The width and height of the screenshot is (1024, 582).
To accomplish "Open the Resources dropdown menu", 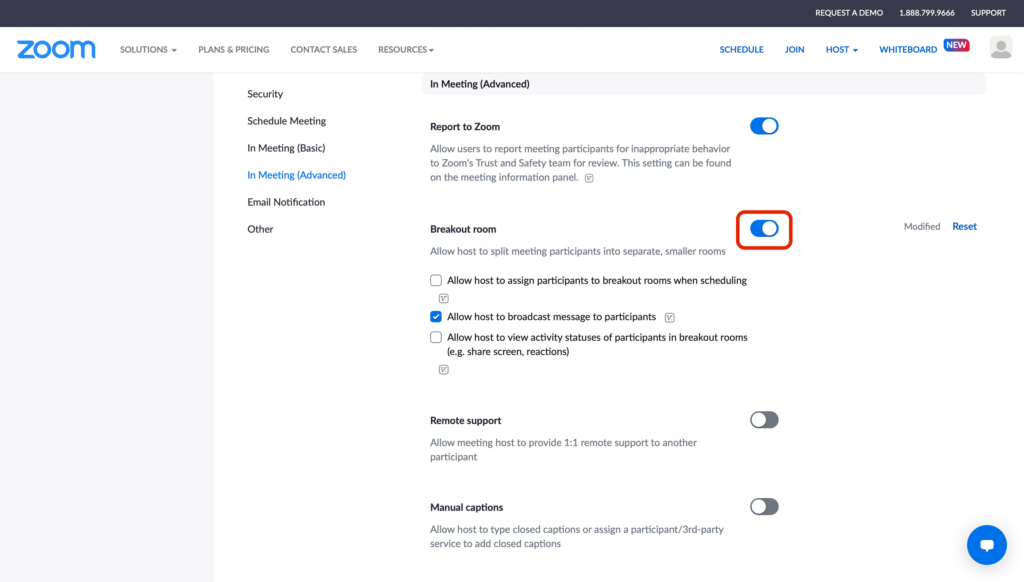I will 405,50.
